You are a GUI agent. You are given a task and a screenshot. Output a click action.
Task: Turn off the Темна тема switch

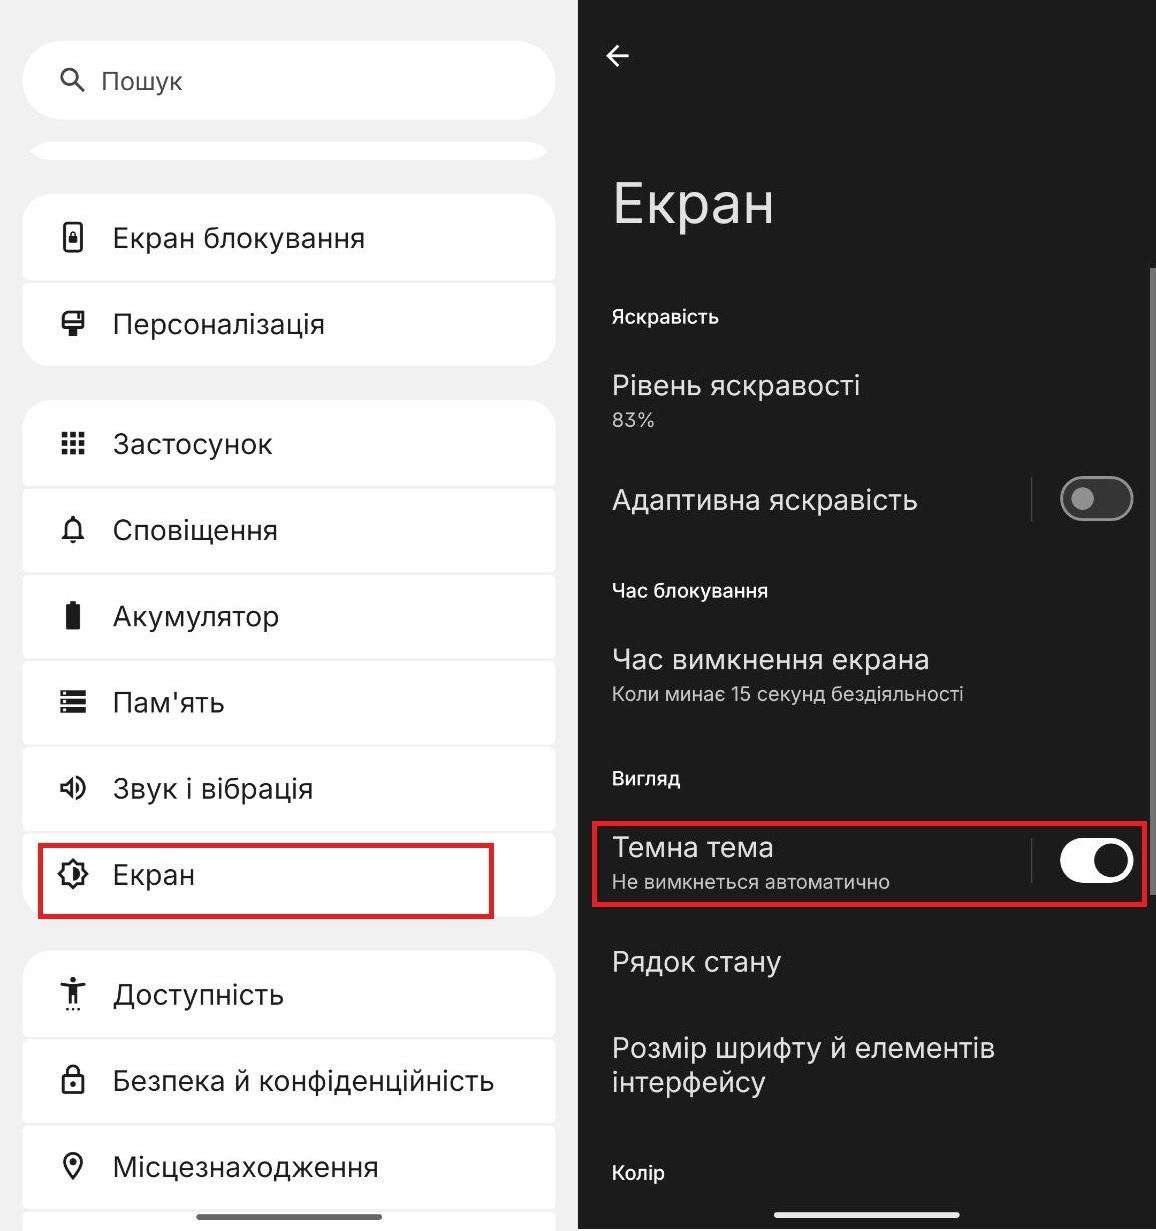pos(1096,860)
